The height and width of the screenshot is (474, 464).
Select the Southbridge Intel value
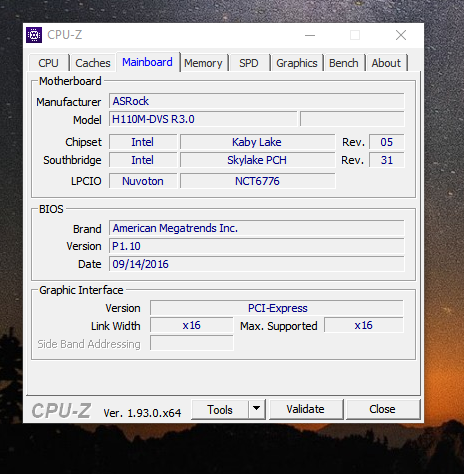coord(143,160)
